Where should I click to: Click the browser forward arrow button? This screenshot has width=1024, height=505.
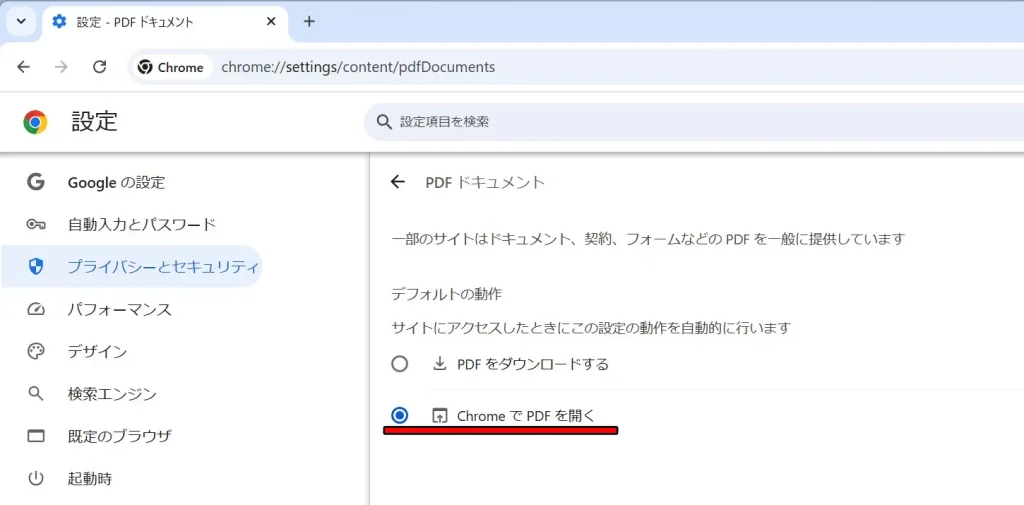(x=61, y=67)
